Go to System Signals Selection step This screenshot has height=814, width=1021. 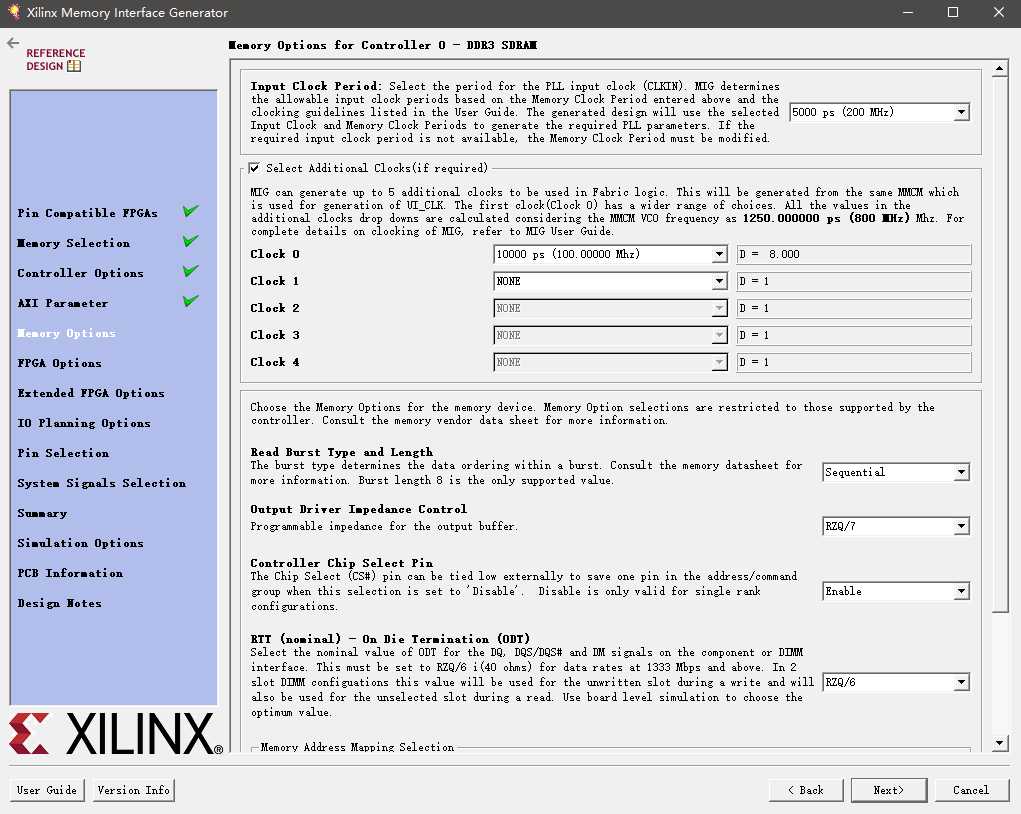click(102, 483)
